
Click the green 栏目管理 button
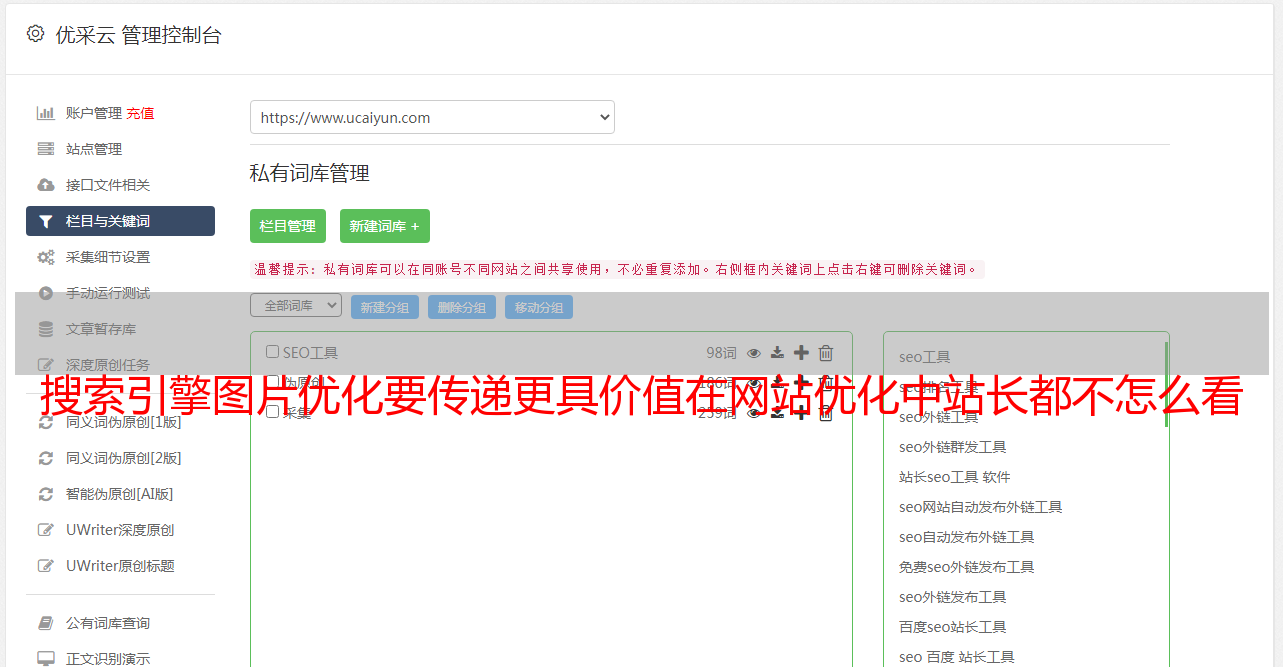(288, 226)
